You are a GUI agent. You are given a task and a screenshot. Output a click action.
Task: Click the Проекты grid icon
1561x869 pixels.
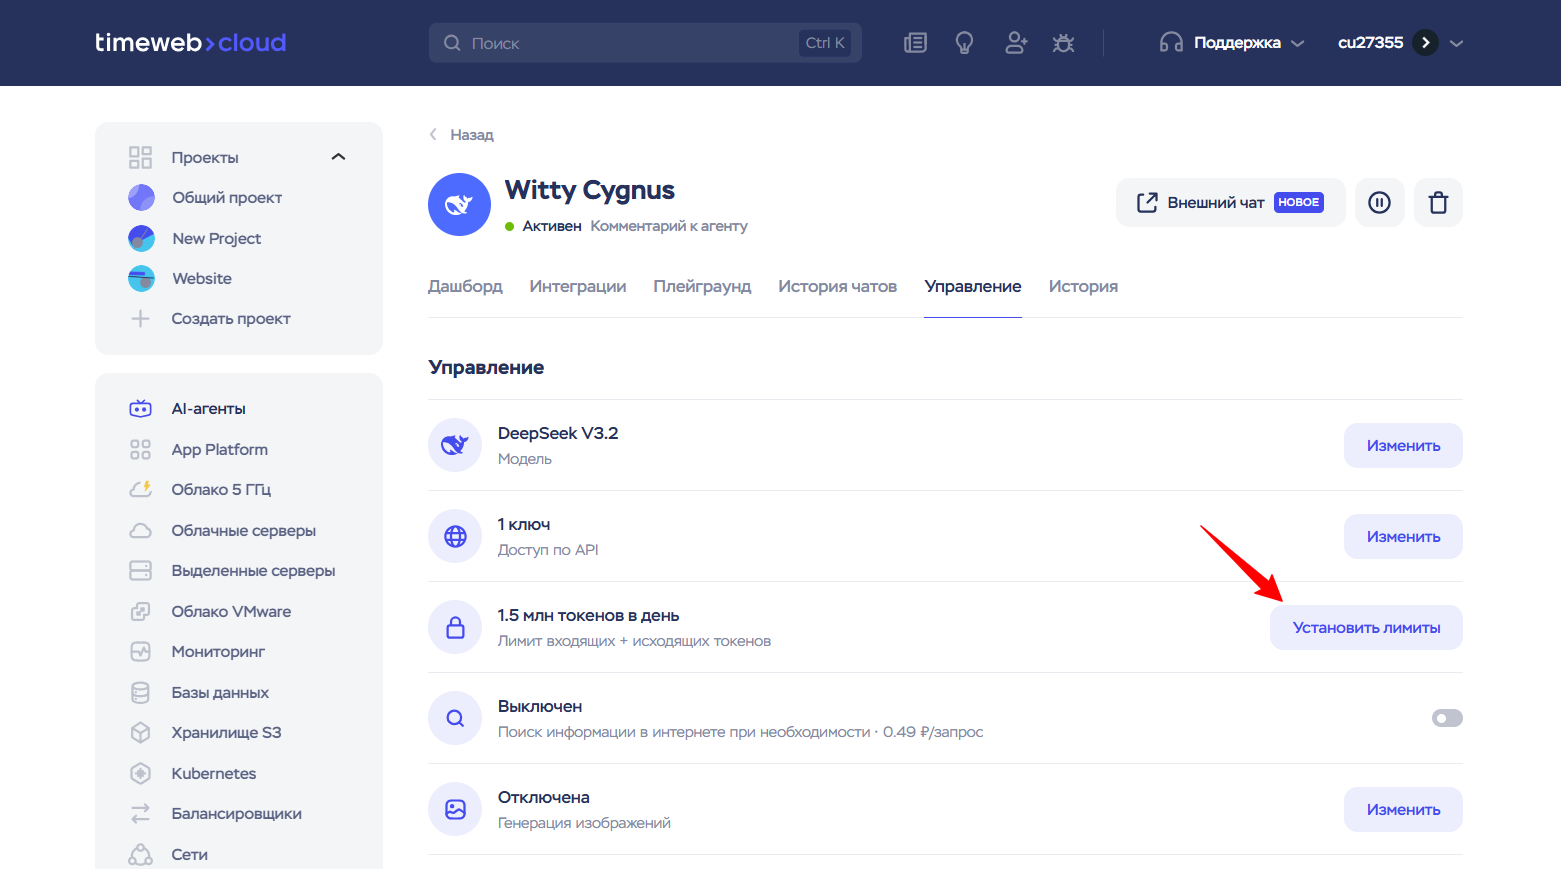(x=140, y=157)
